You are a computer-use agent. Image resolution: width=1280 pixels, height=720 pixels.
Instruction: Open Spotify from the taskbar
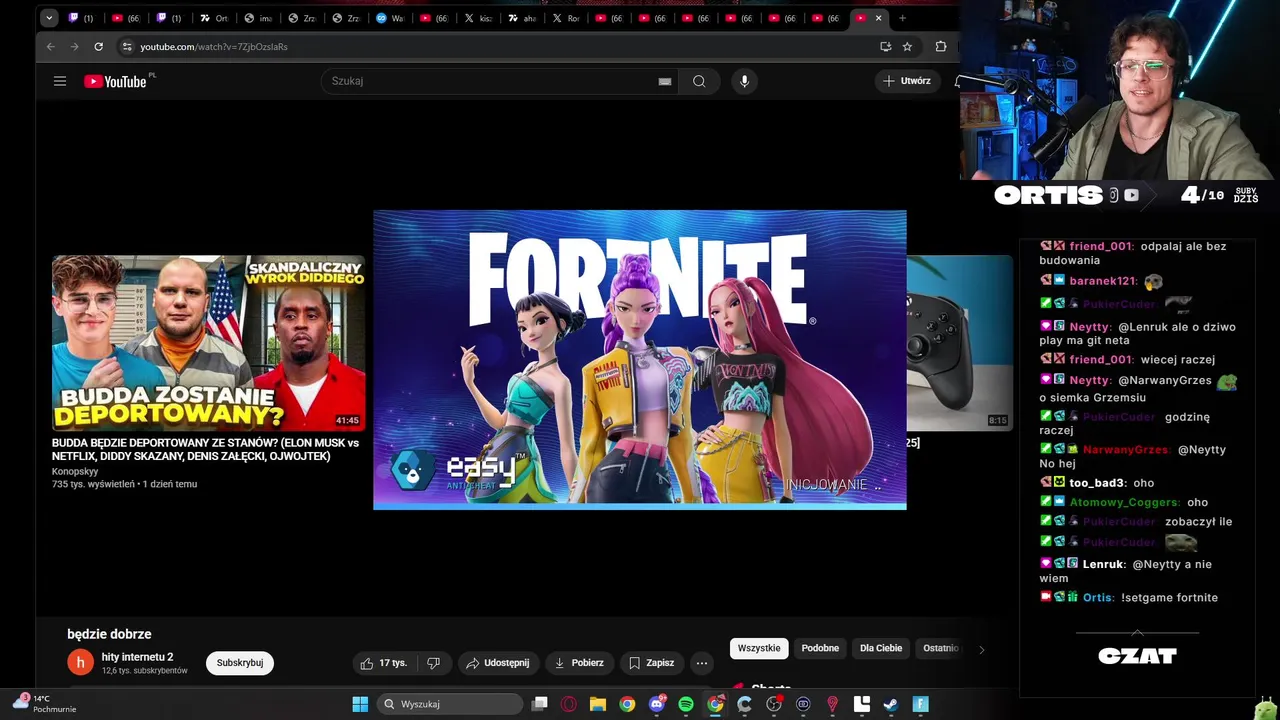coord(686,704)
